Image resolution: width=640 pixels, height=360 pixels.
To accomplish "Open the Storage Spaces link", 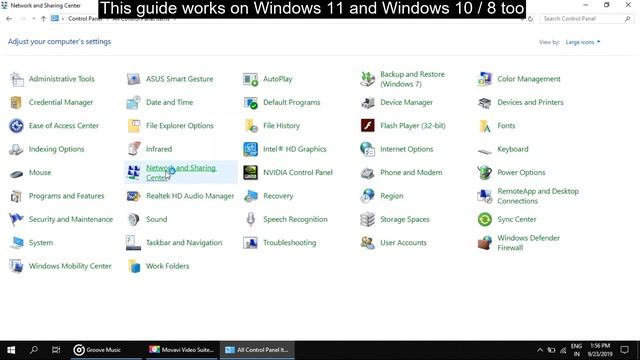I will coord(405,220).
